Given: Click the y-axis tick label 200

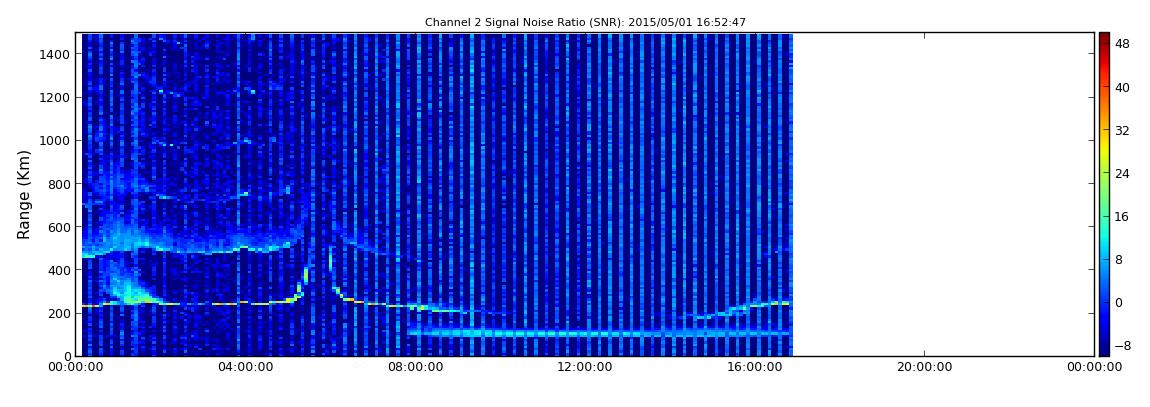Looking at the screenshot, I should click(x=59, y=313).
